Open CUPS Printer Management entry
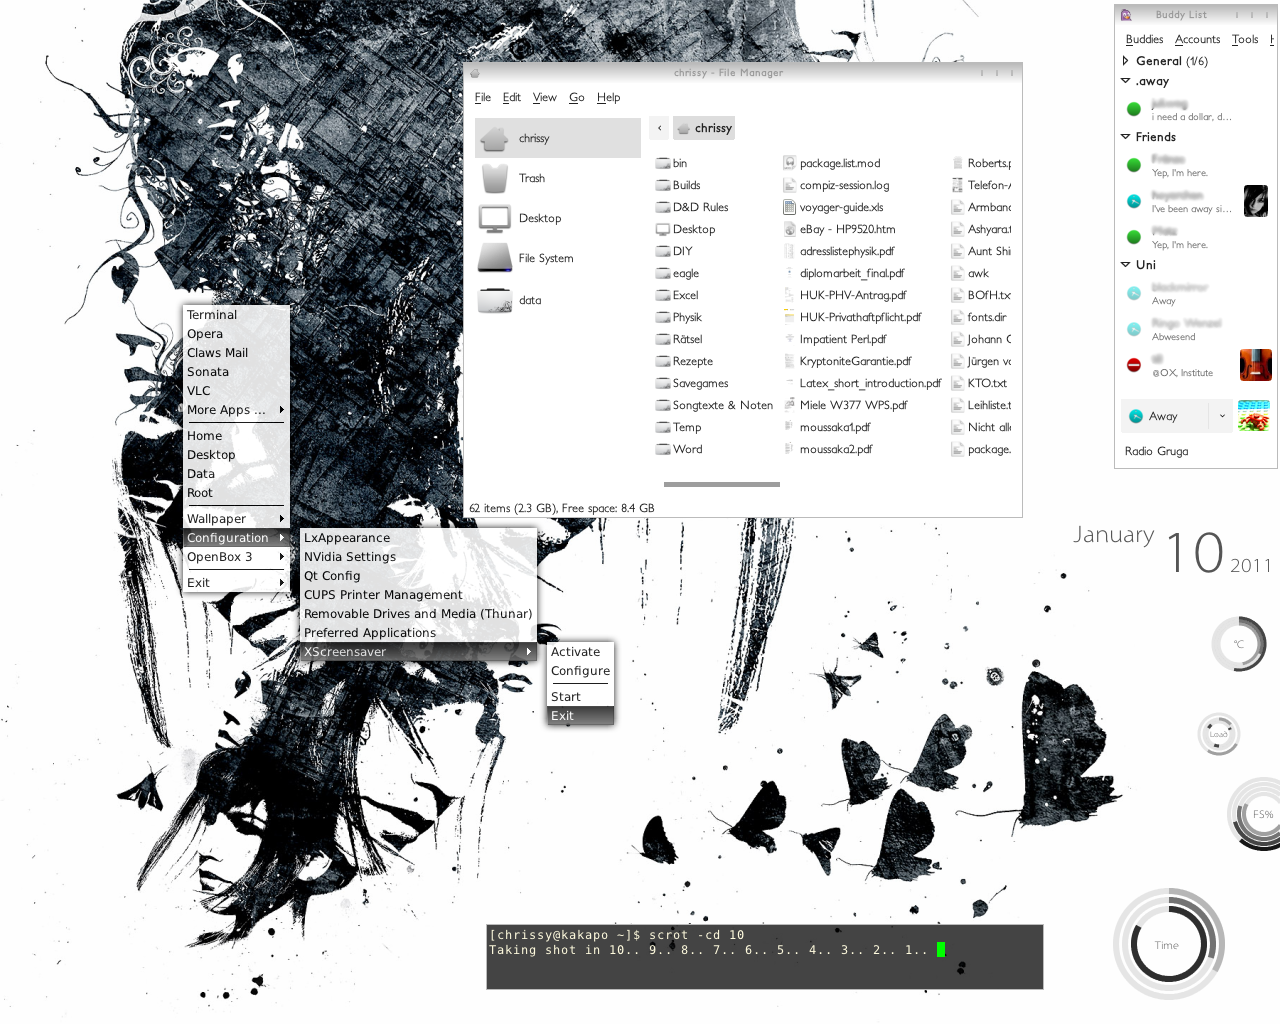 (418, 595)
